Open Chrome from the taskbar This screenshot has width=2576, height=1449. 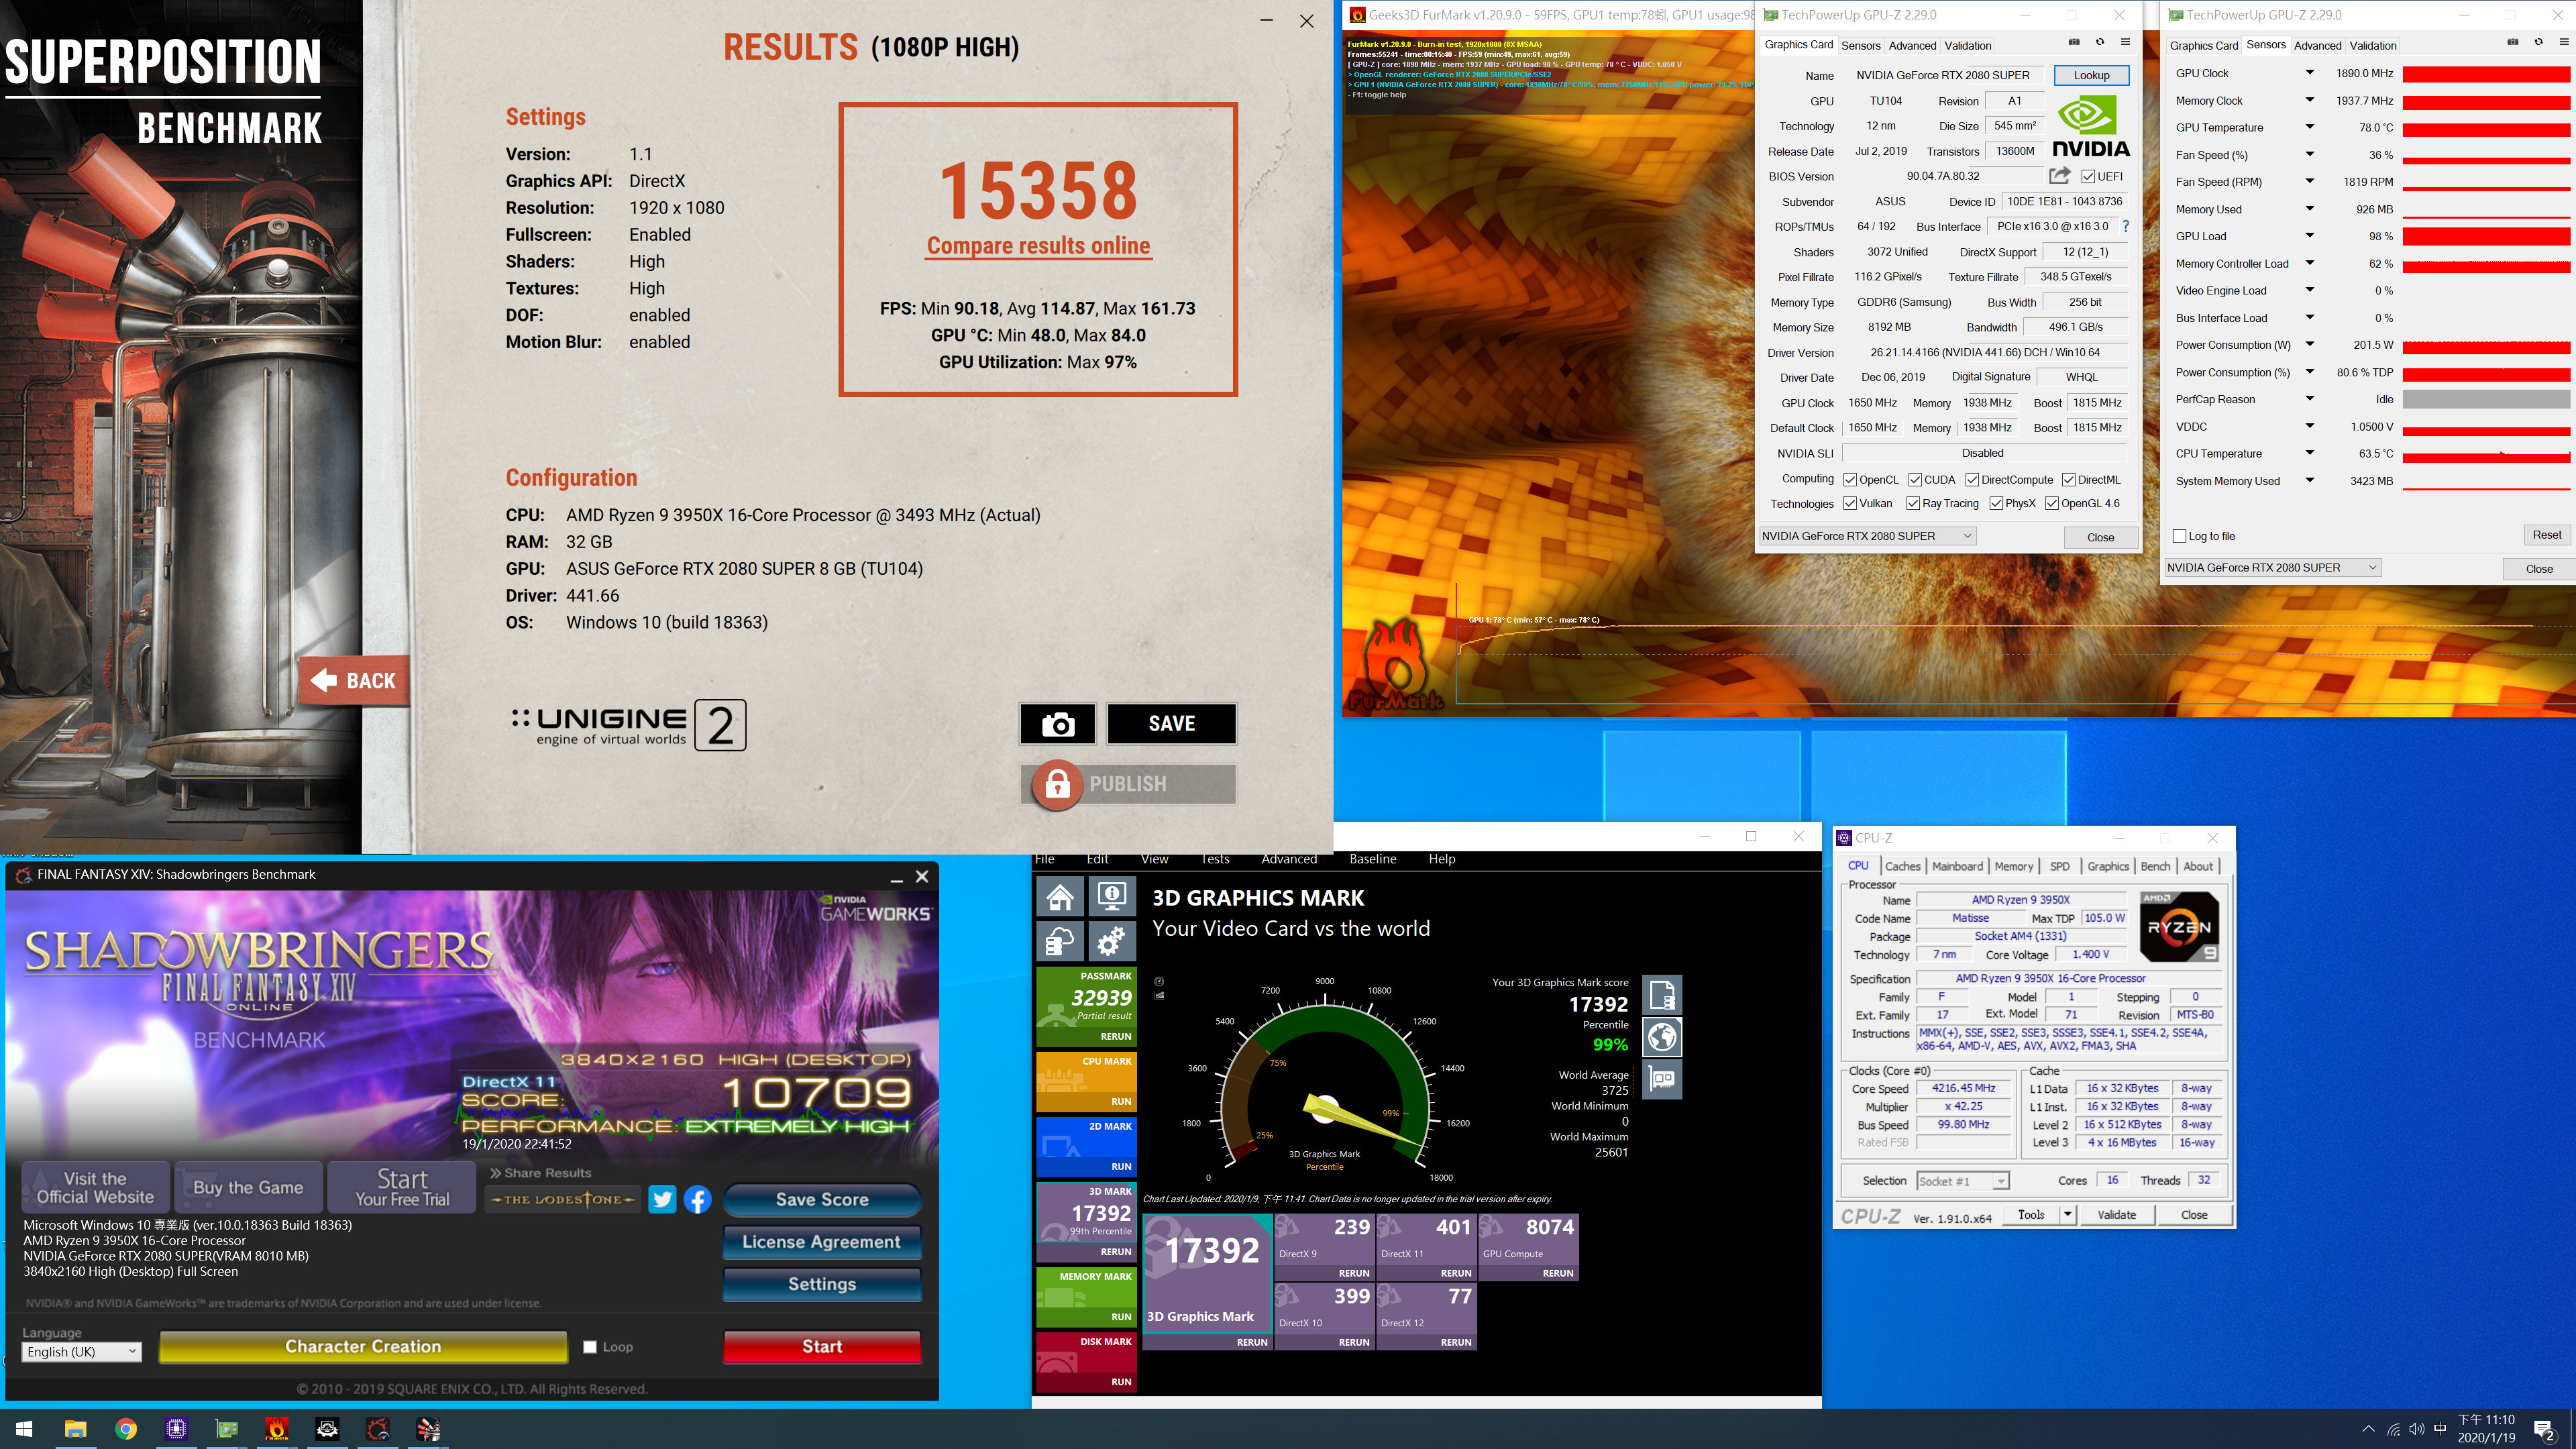126,1429
